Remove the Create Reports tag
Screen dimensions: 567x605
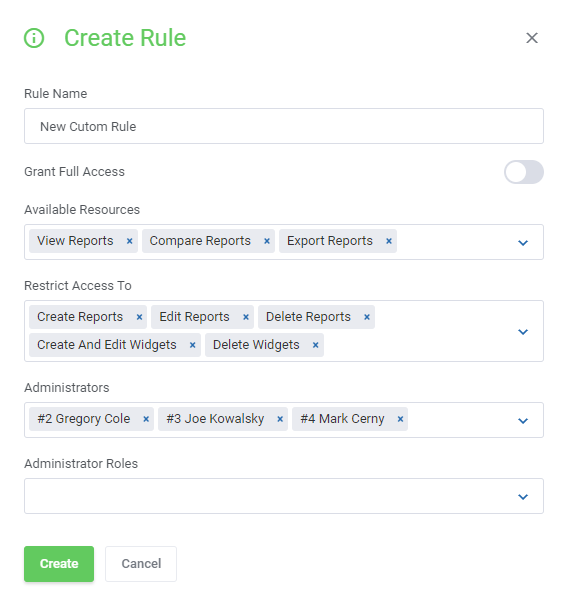tap(139, 317)
